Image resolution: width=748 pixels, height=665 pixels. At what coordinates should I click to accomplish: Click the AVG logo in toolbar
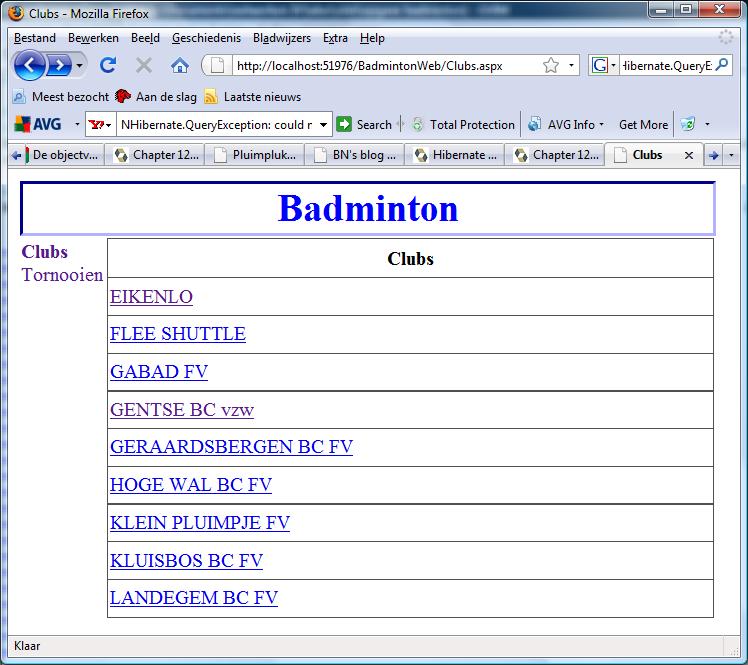coord(38,125)
